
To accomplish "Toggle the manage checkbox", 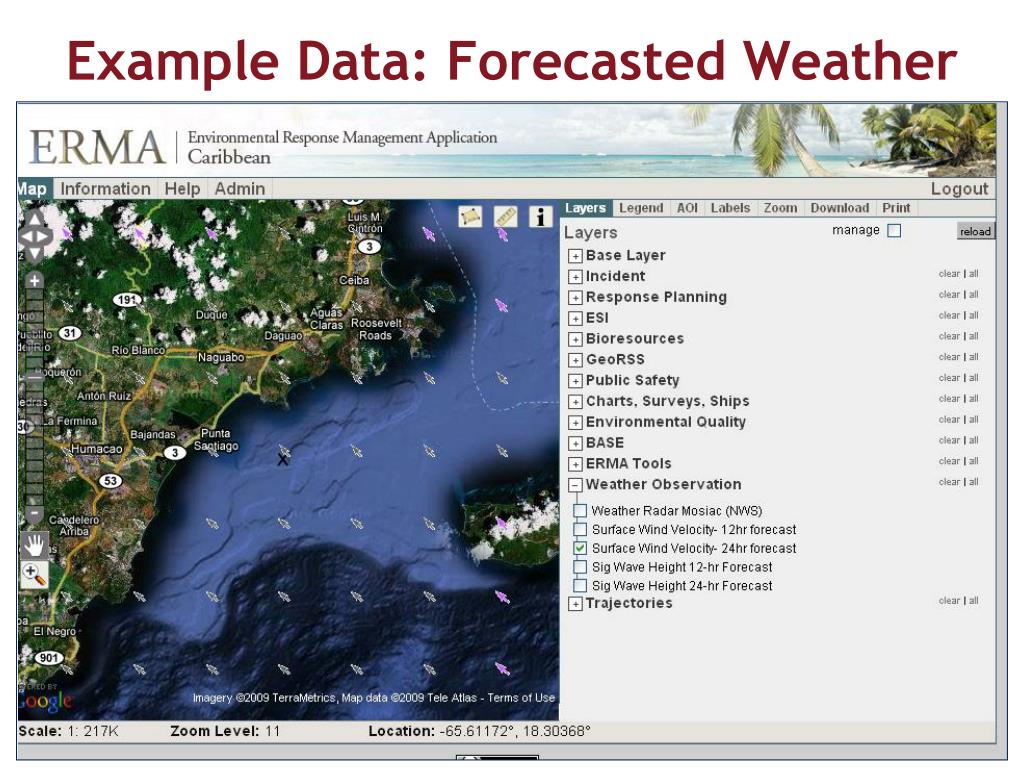I will pos(895,231).
